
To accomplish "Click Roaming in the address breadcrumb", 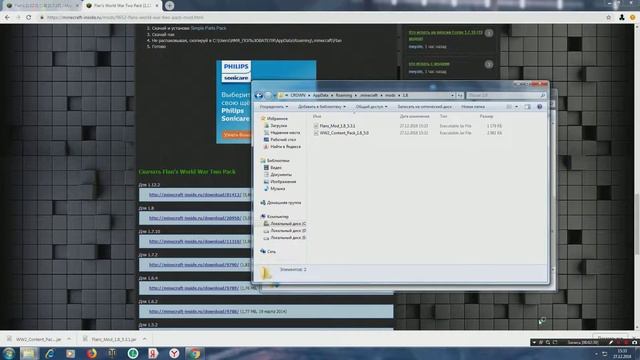I will (344, 95).
